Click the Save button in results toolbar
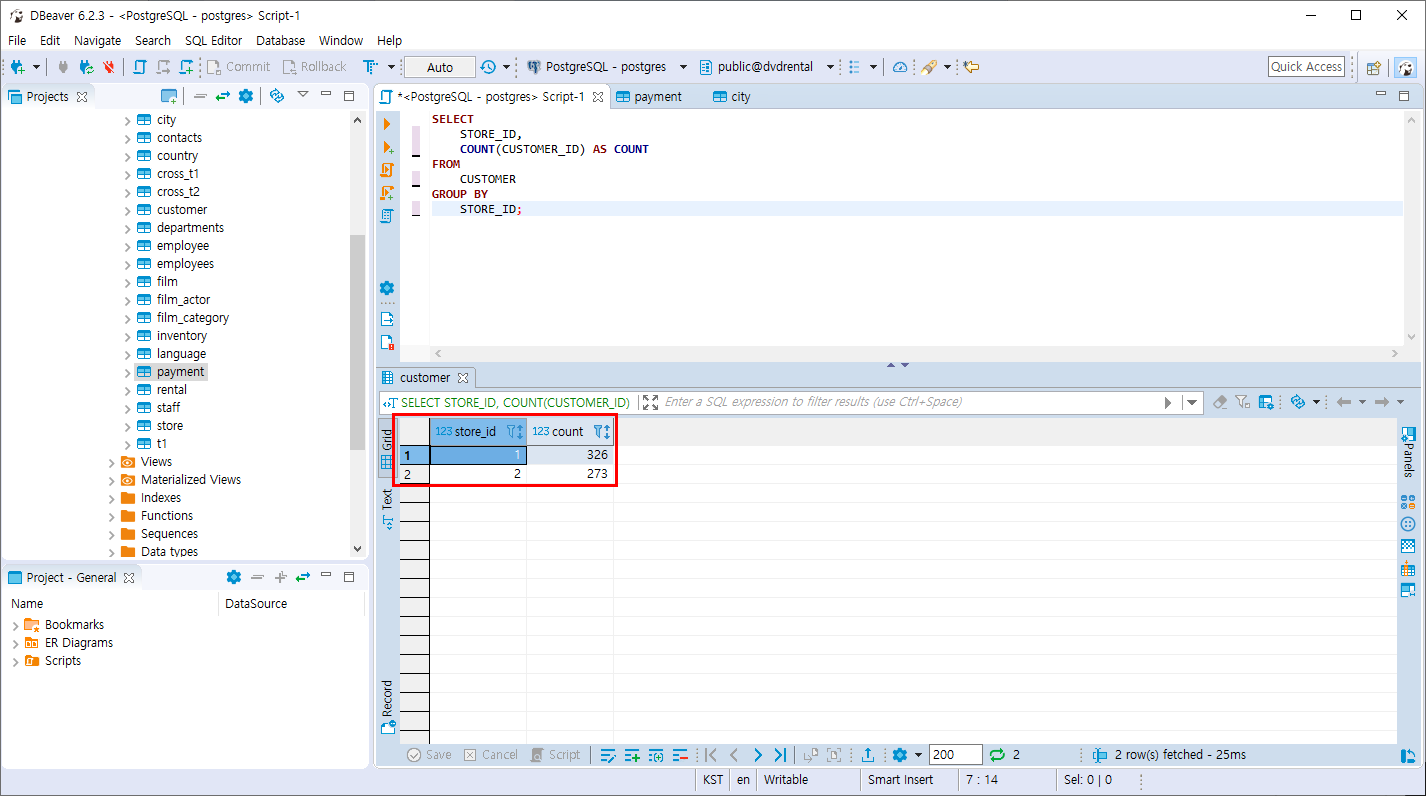Screen dimensions: 1426x796 tap(429, 755)
